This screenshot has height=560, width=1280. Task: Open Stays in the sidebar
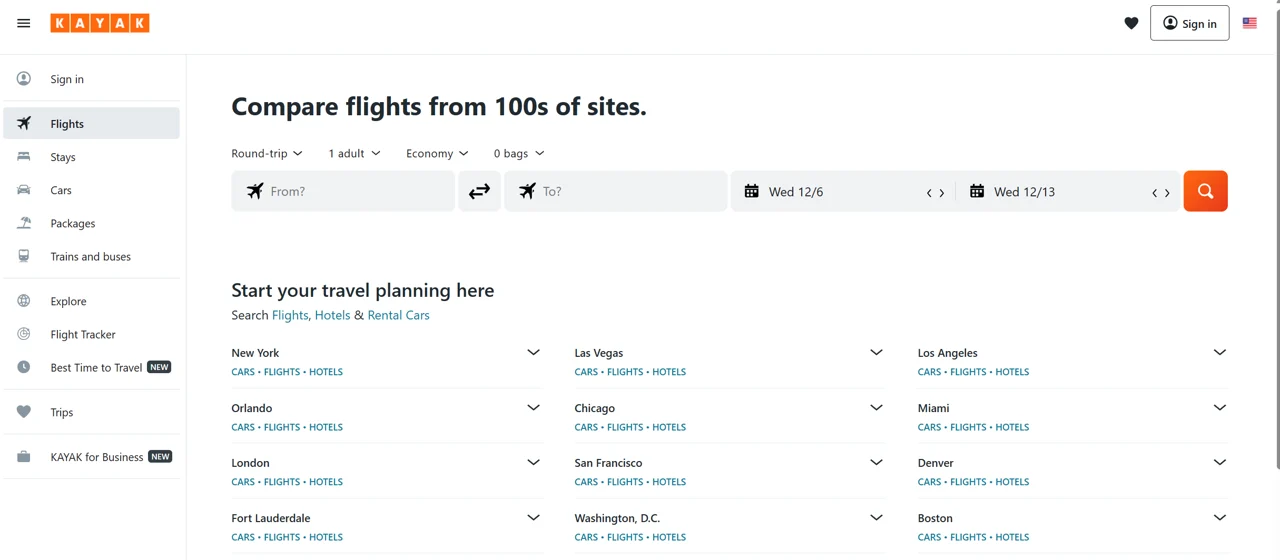(91, 157)
